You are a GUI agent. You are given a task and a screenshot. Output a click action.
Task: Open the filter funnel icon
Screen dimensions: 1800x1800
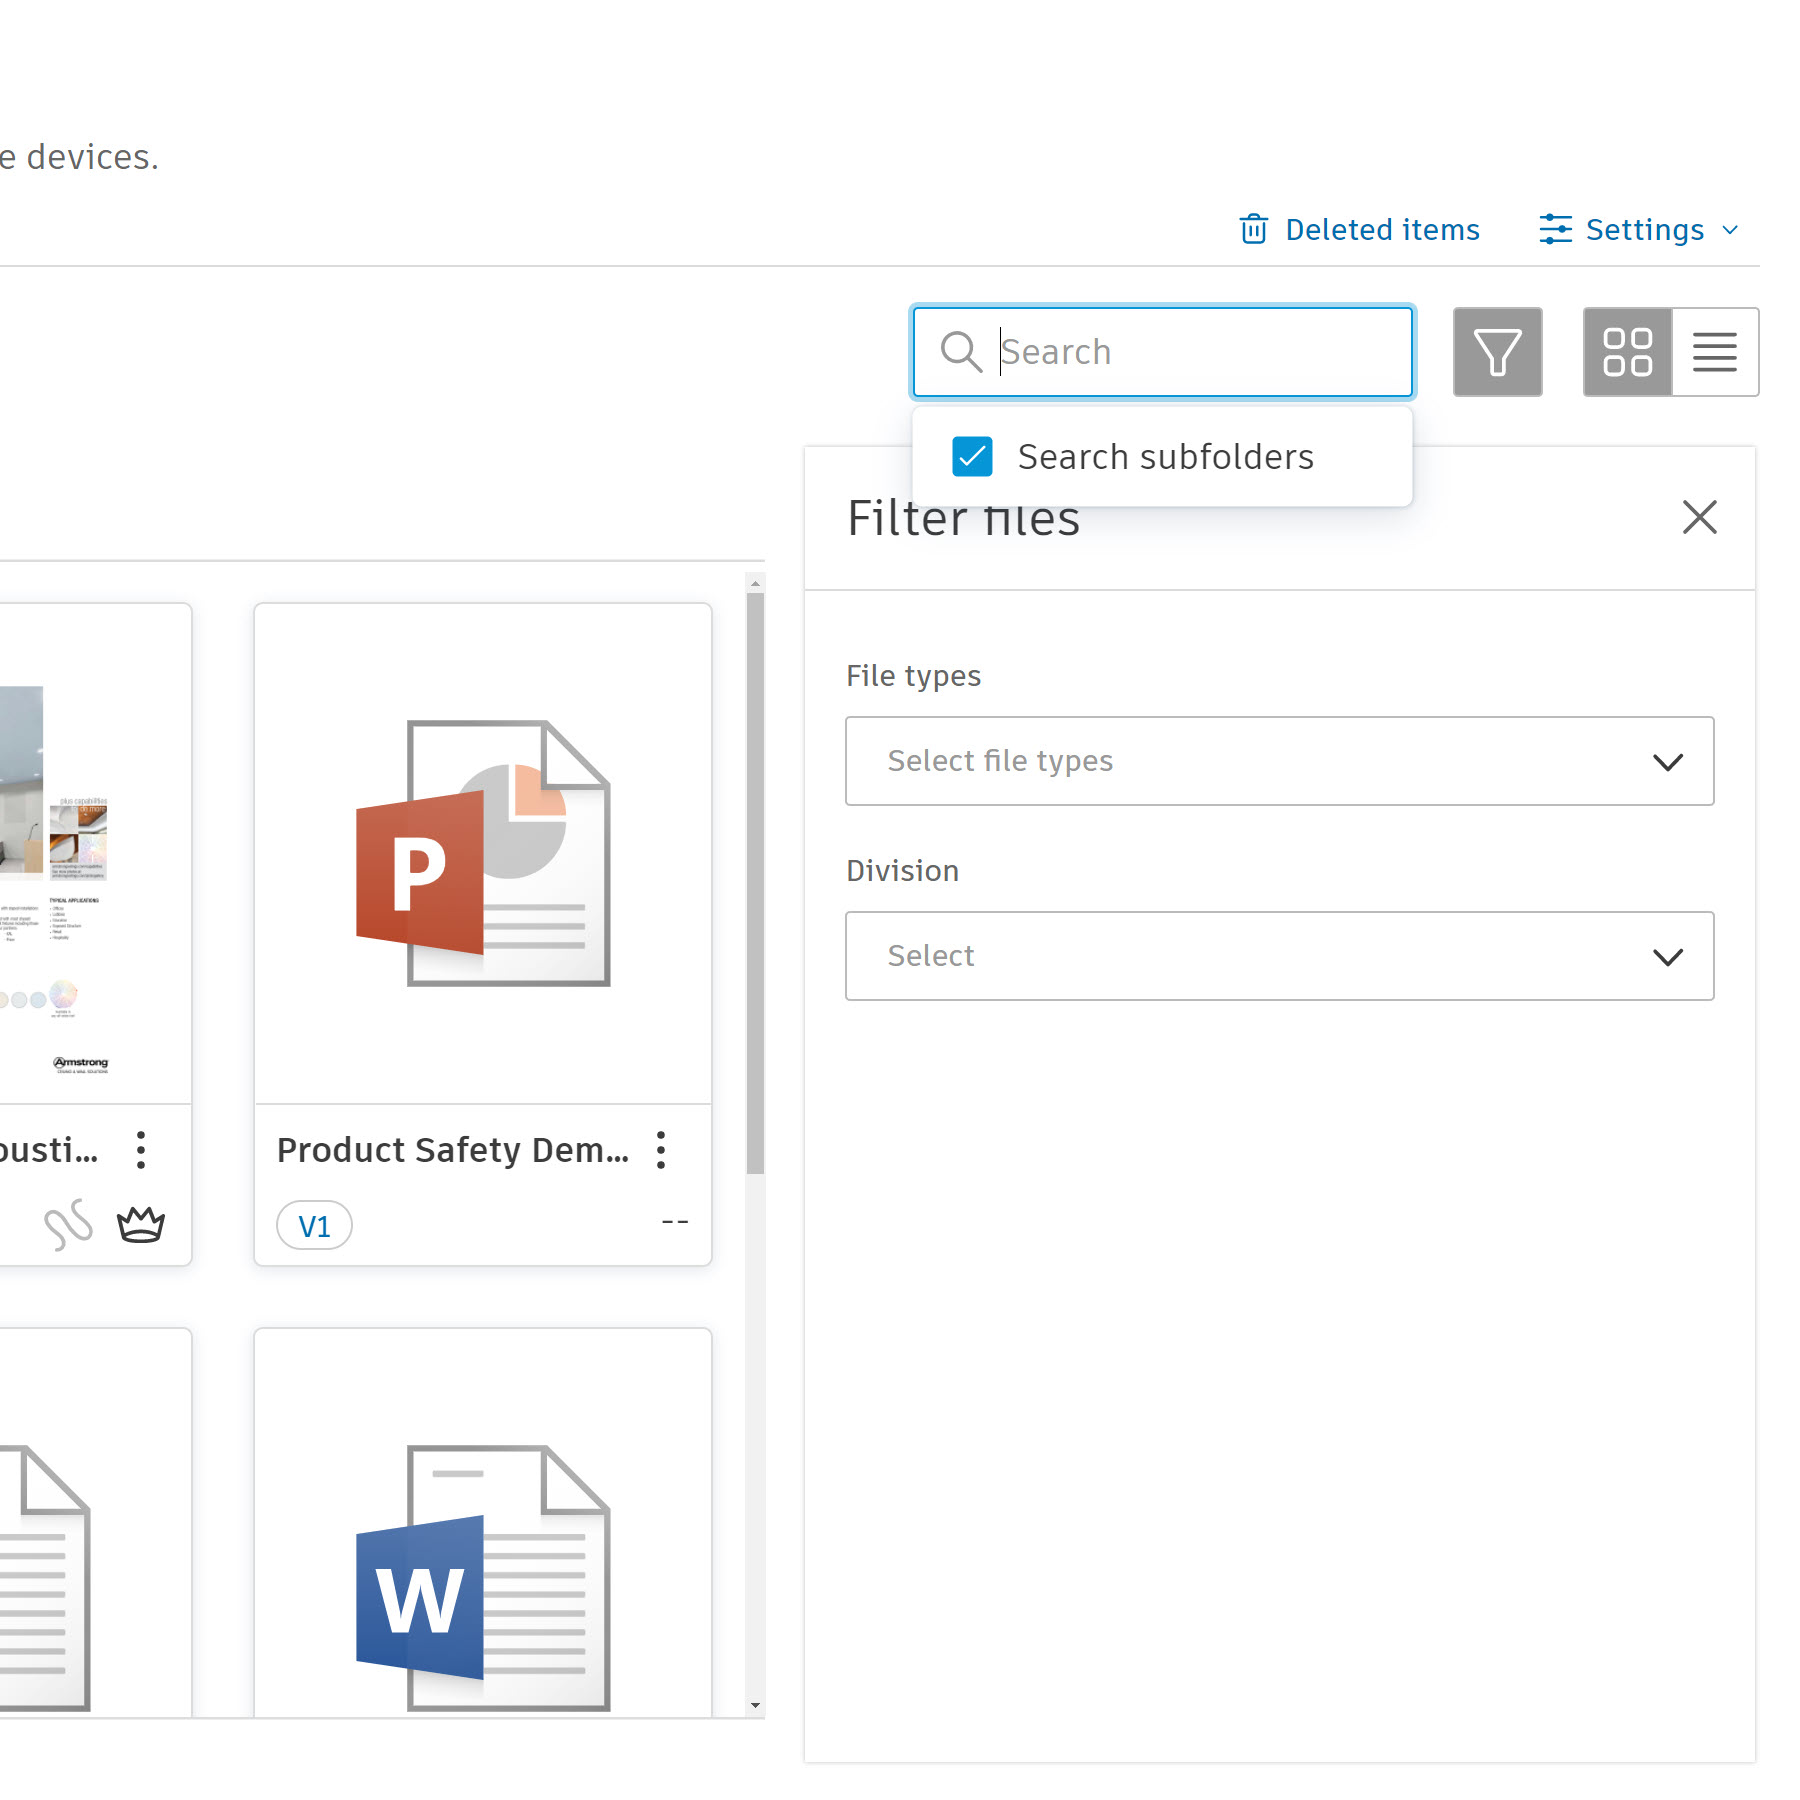[1497, 352]
